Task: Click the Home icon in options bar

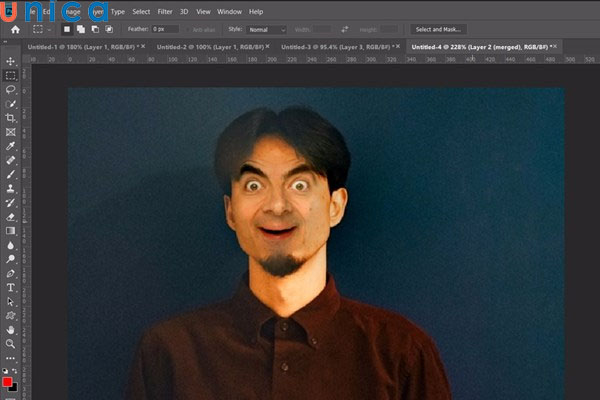Action: point(15,29)
